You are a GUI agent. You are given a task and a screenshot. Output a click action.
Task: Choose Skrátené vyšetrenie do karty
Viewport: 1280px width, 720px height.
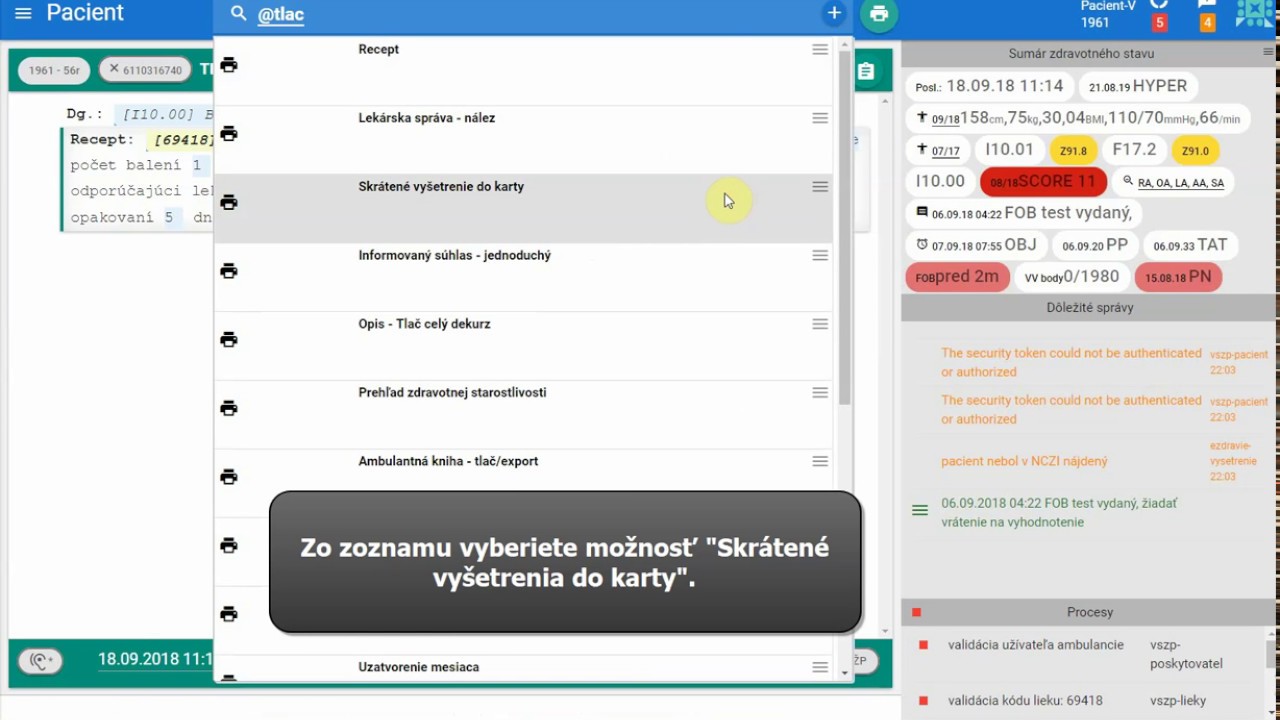[x=523, y=208]
